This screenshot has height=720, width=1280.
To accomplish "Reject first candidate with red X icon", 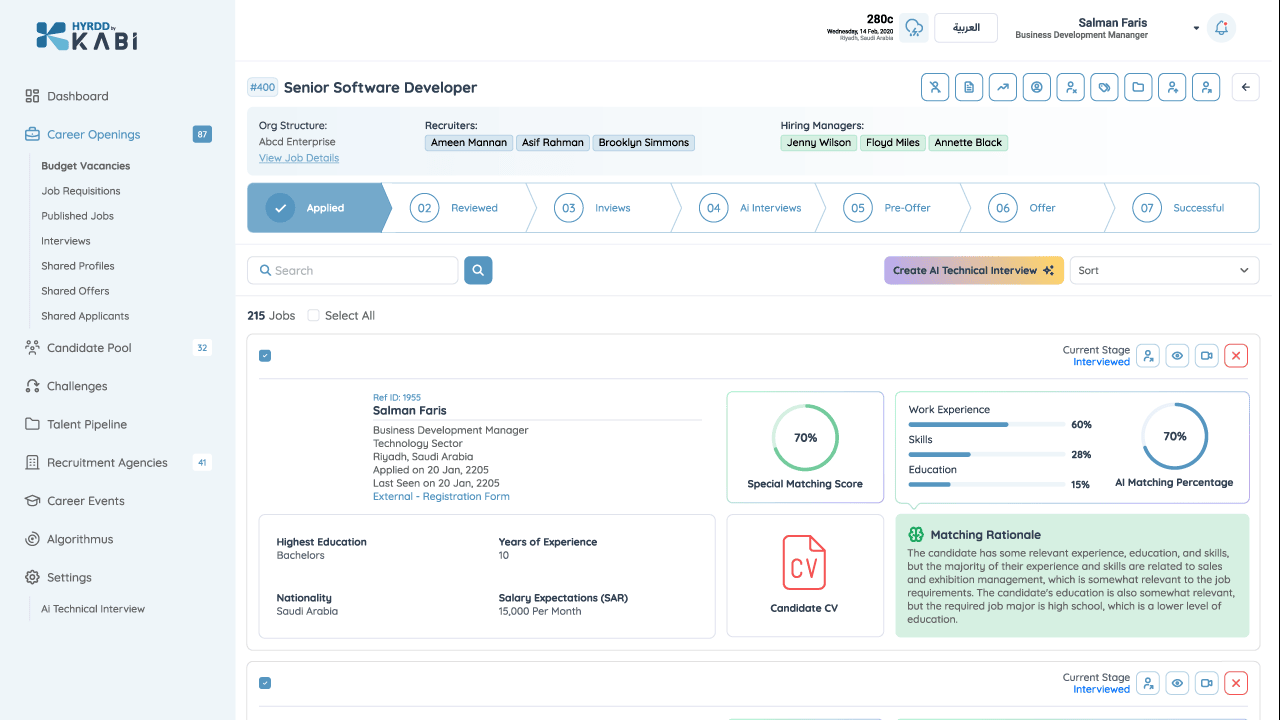I will coord(1236,355).
